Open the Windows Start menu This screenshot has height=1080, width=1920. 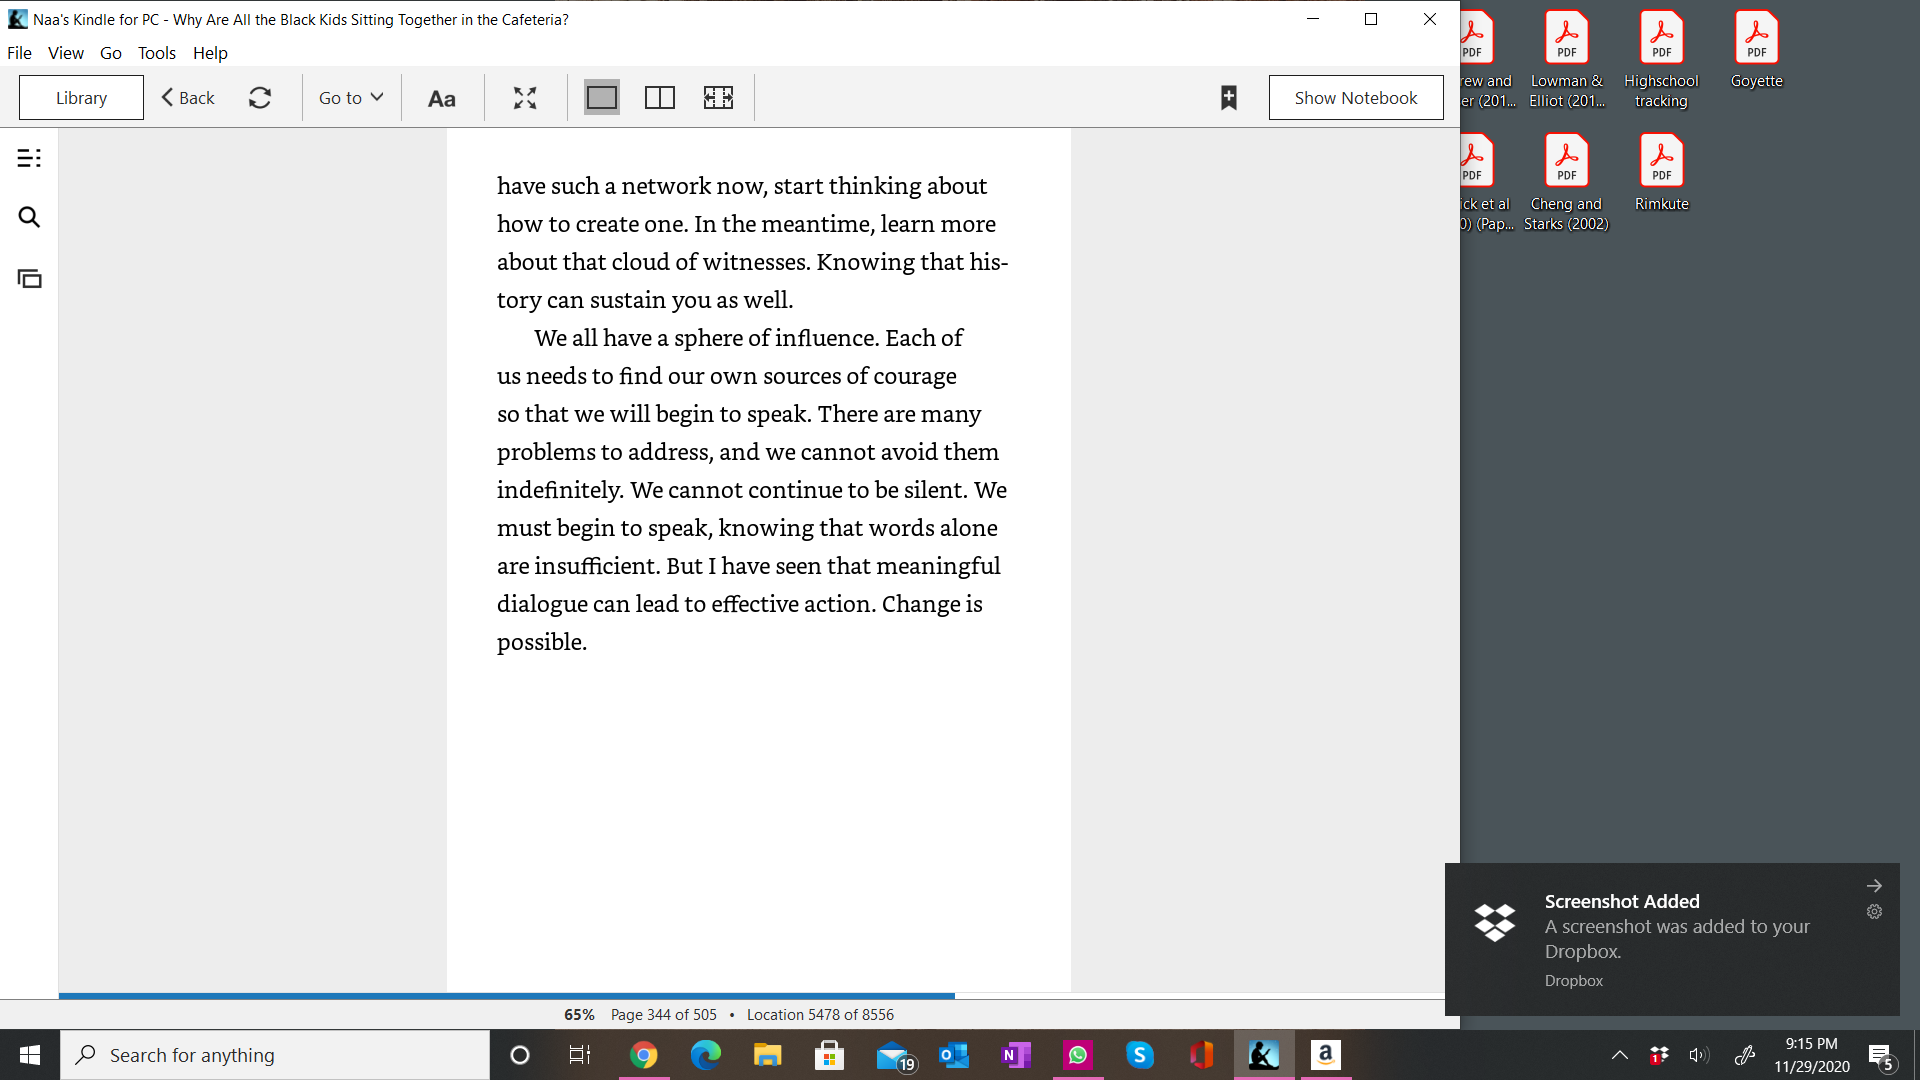point(30,1055)
